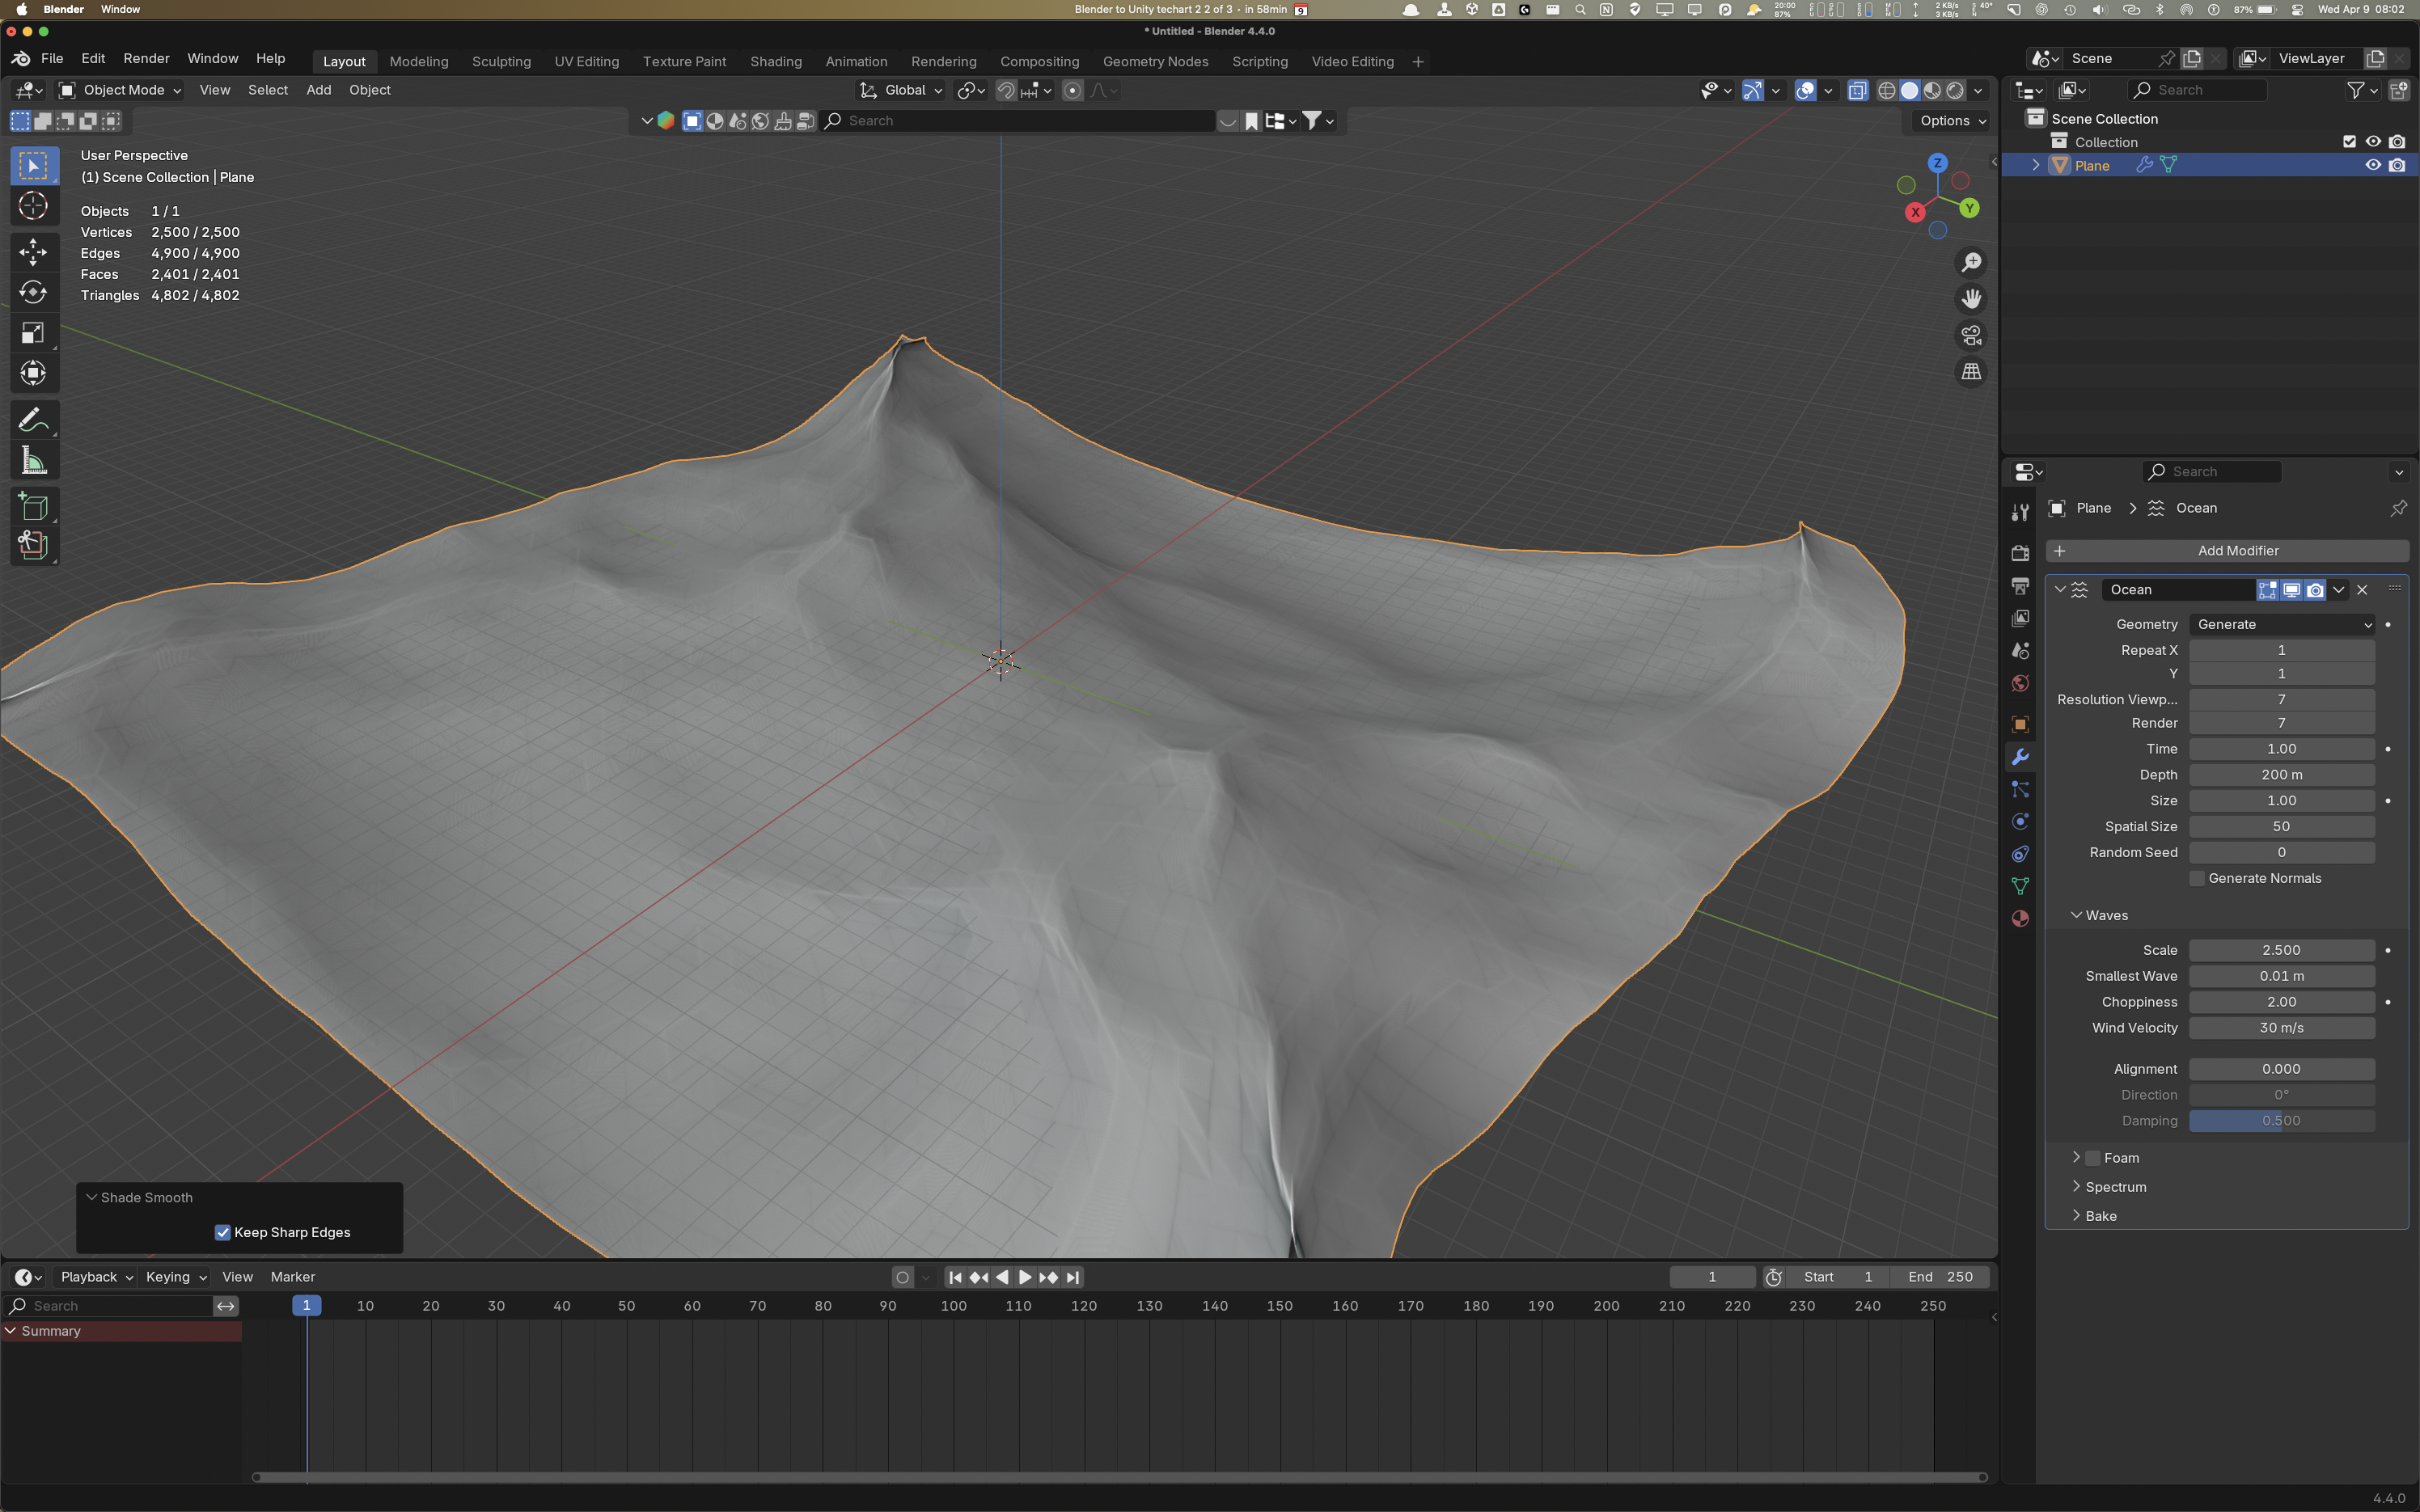Open the Tool properties tab
The height and width of the screenshot is (1512, 2420).
2020,513
